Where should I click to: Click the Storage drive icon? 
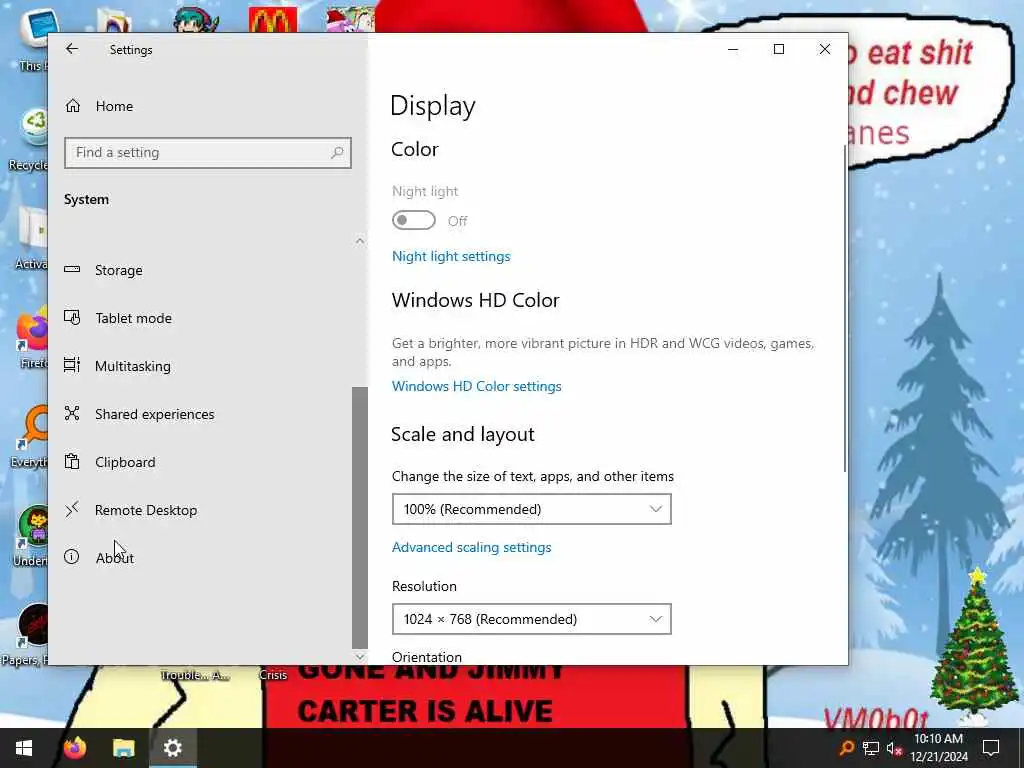[x=72, y=269]
